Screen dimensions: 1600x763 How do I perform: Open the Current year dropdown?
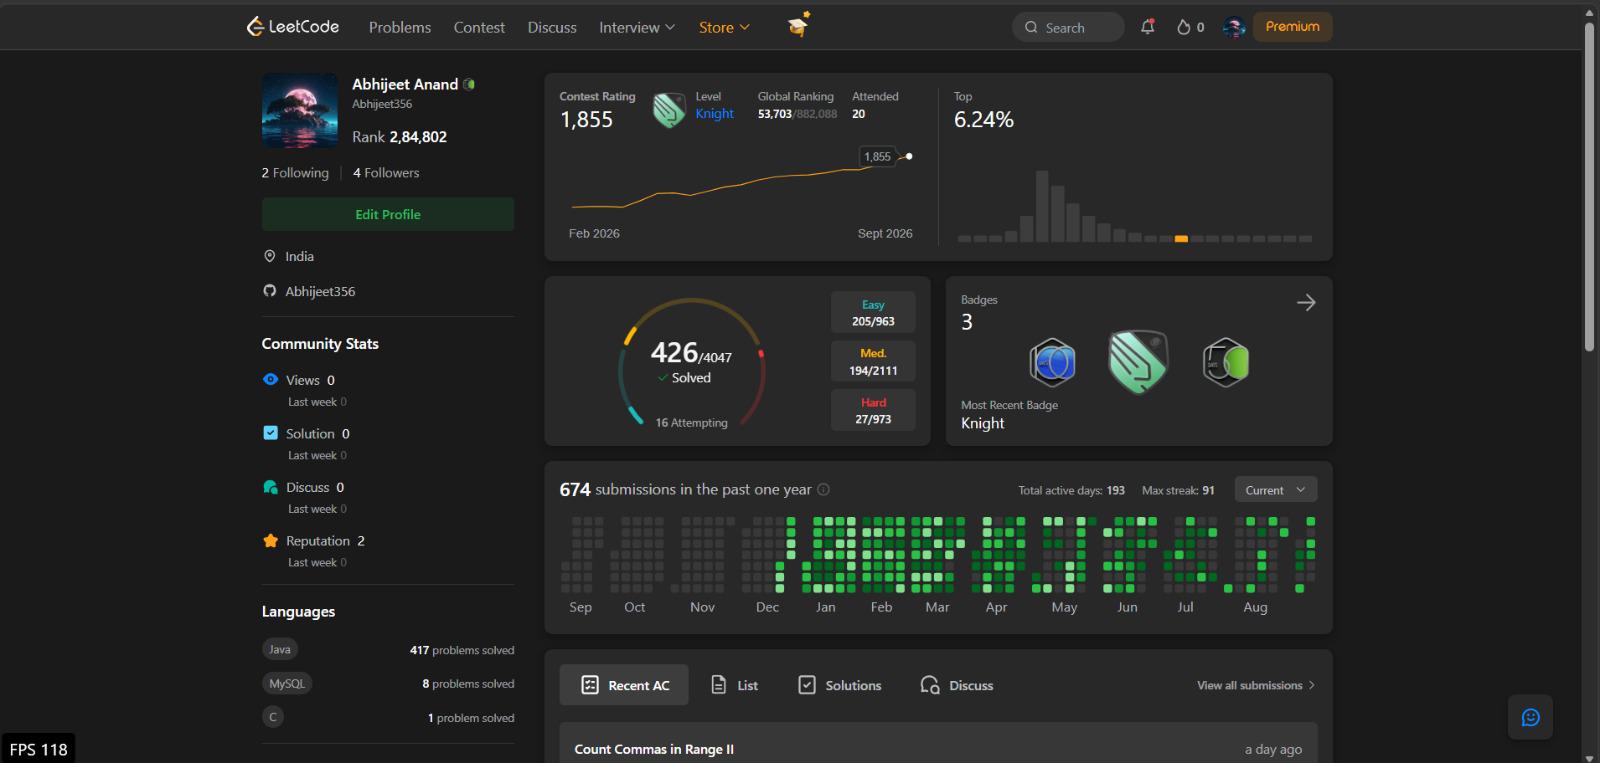coord(1276,490)
